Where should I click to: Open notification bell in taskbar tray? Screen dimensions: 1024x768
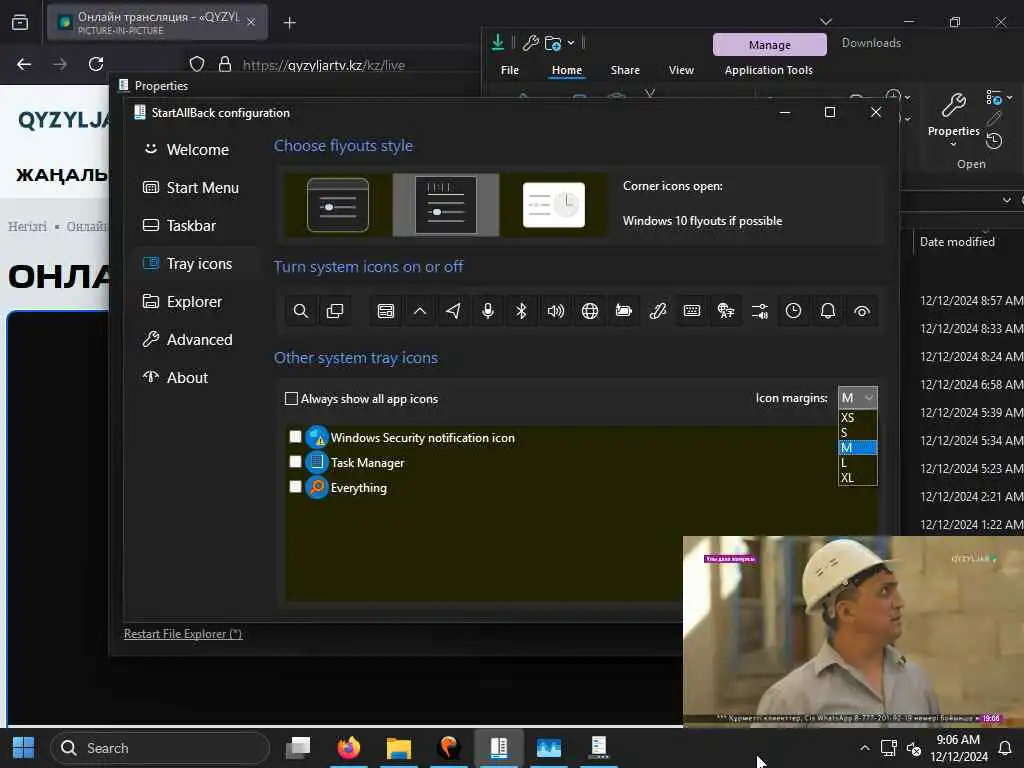tap(1005, 748)
